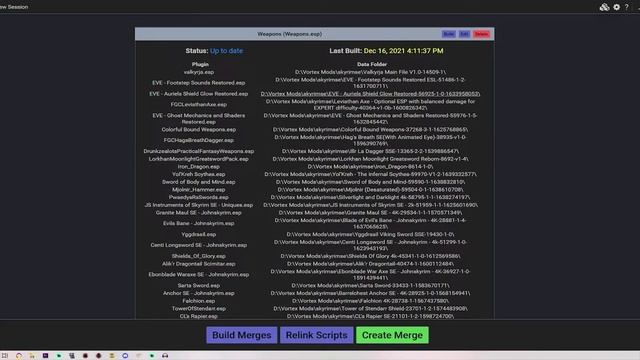Image resolution: width=640 pixels, height=360 pixels.
Task: Click the Yggdrasil Viking Sword SSE folder path
Action: tap(370, 234)
